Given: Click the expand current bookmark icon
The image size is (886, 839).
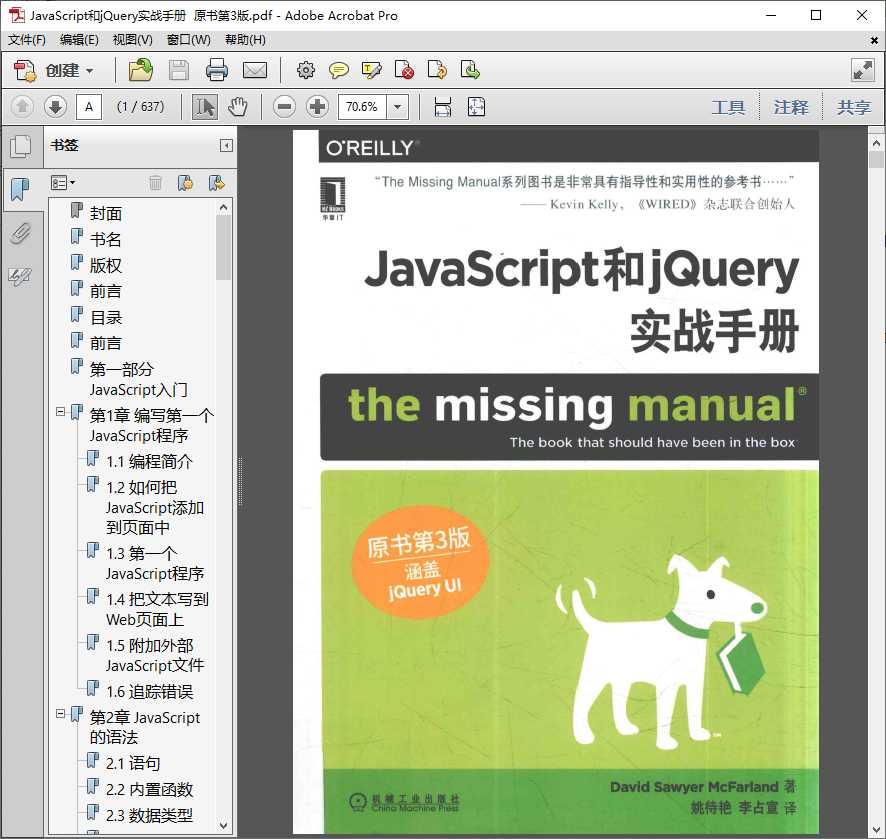Looking at the screenshot, I should [216, 182].
